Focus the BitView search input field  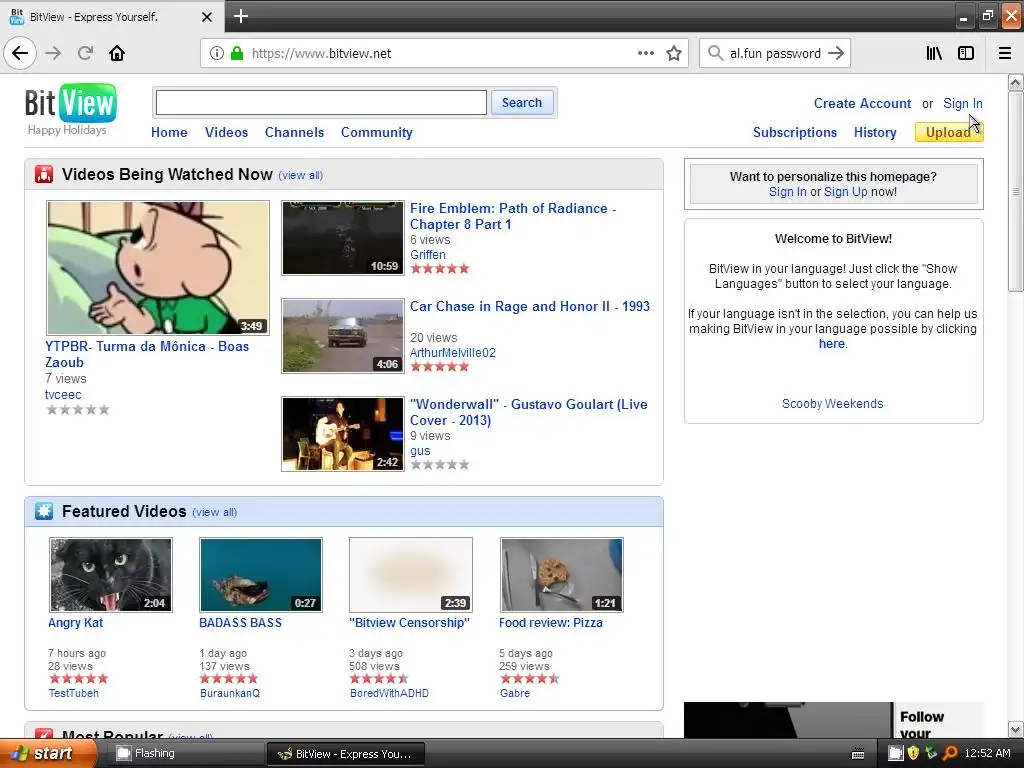321,103
